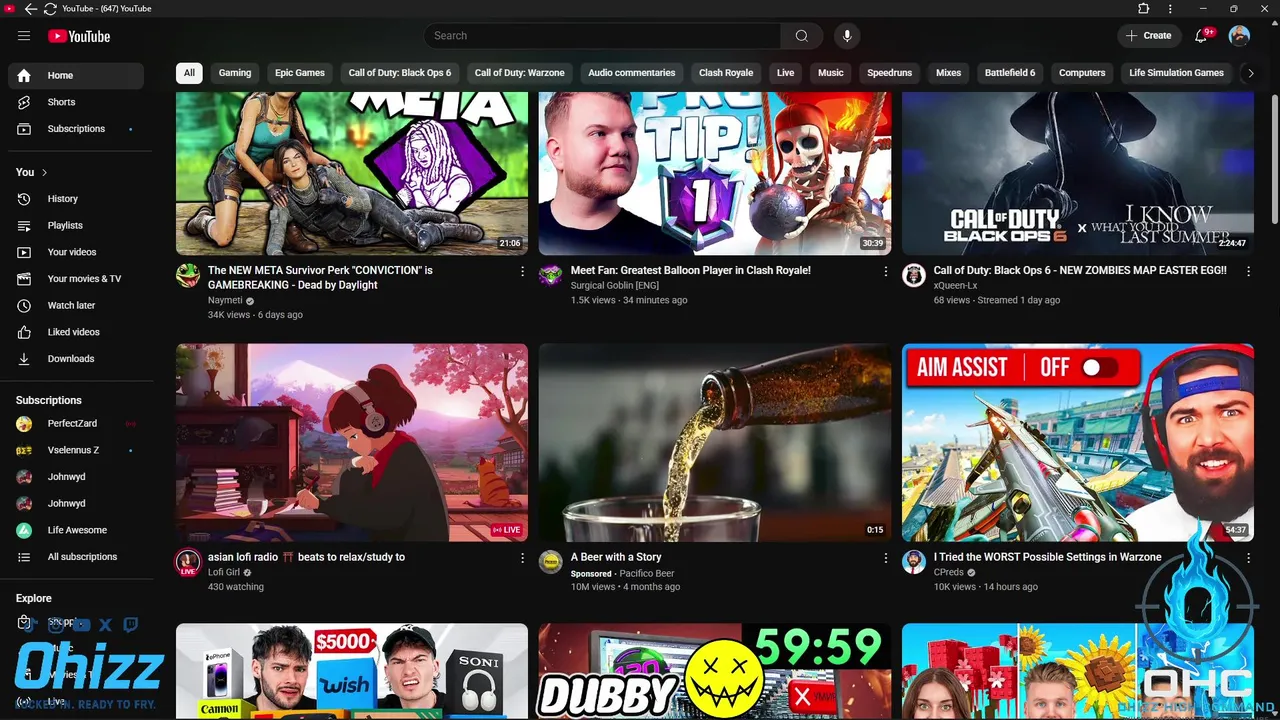Play the A Beer with a Story thumbnail
The width and height of the screenshot is (1280, 720).
point(715,442)
